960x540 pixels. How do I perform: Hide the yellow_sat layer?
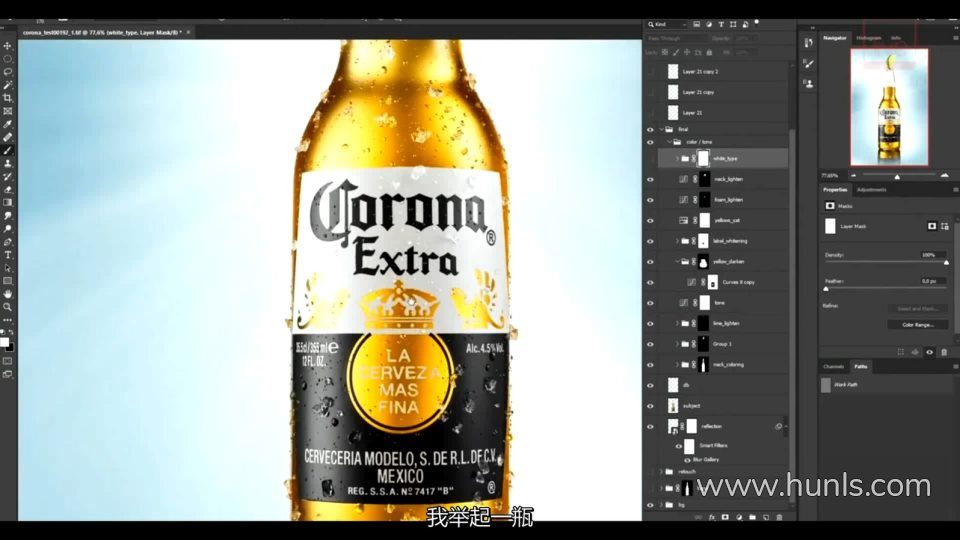(650, 220)
